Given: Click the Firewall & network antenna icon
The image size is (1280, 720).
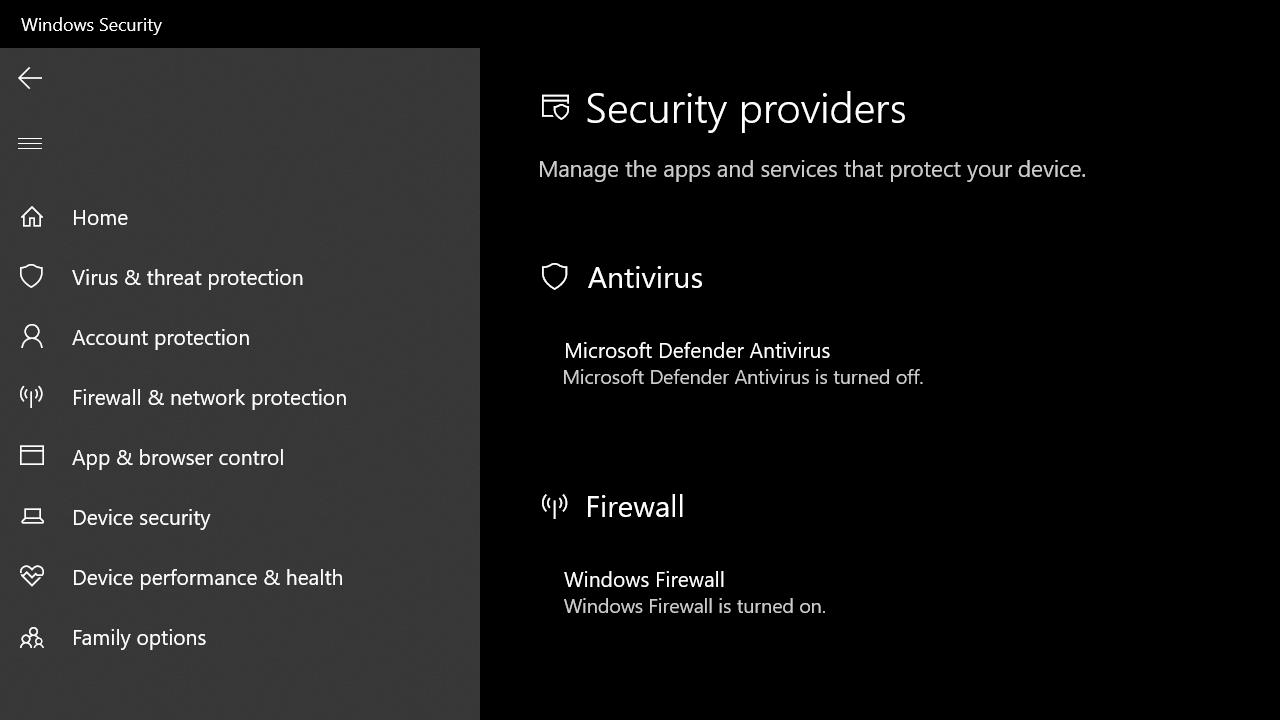Looking at the screenshot, I should pos(32,397).
